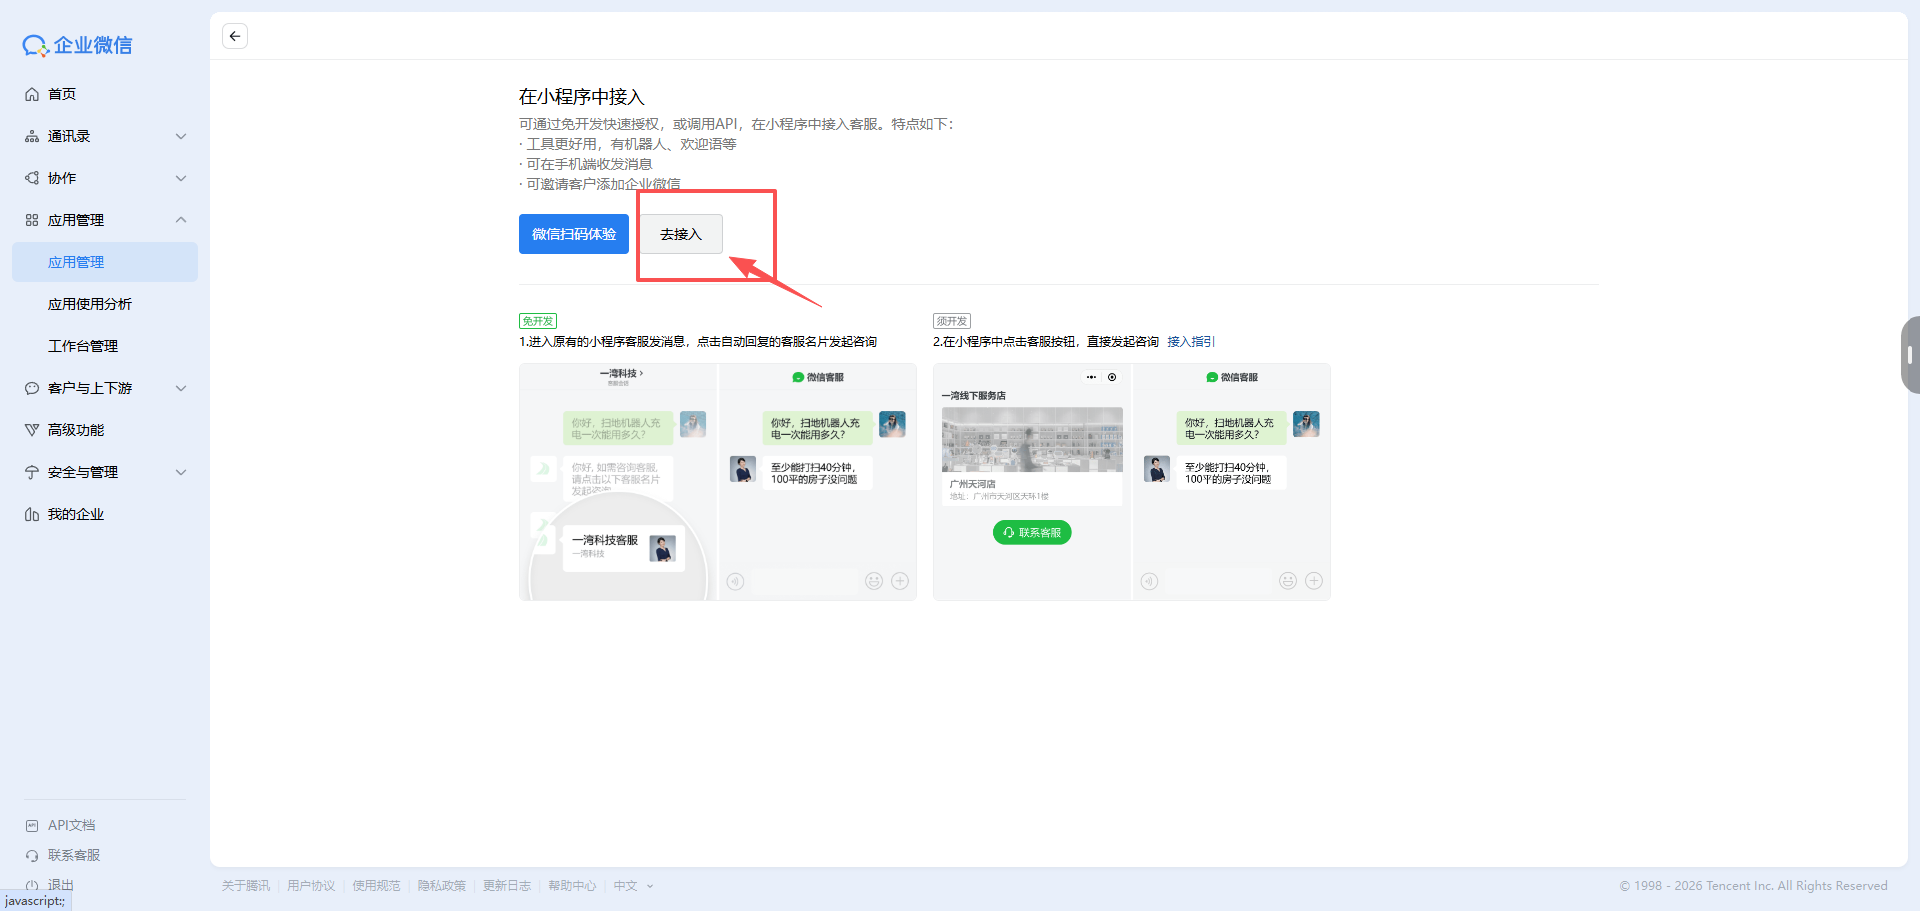Click the 微信扫码体验 button

(x=574, y=234)
